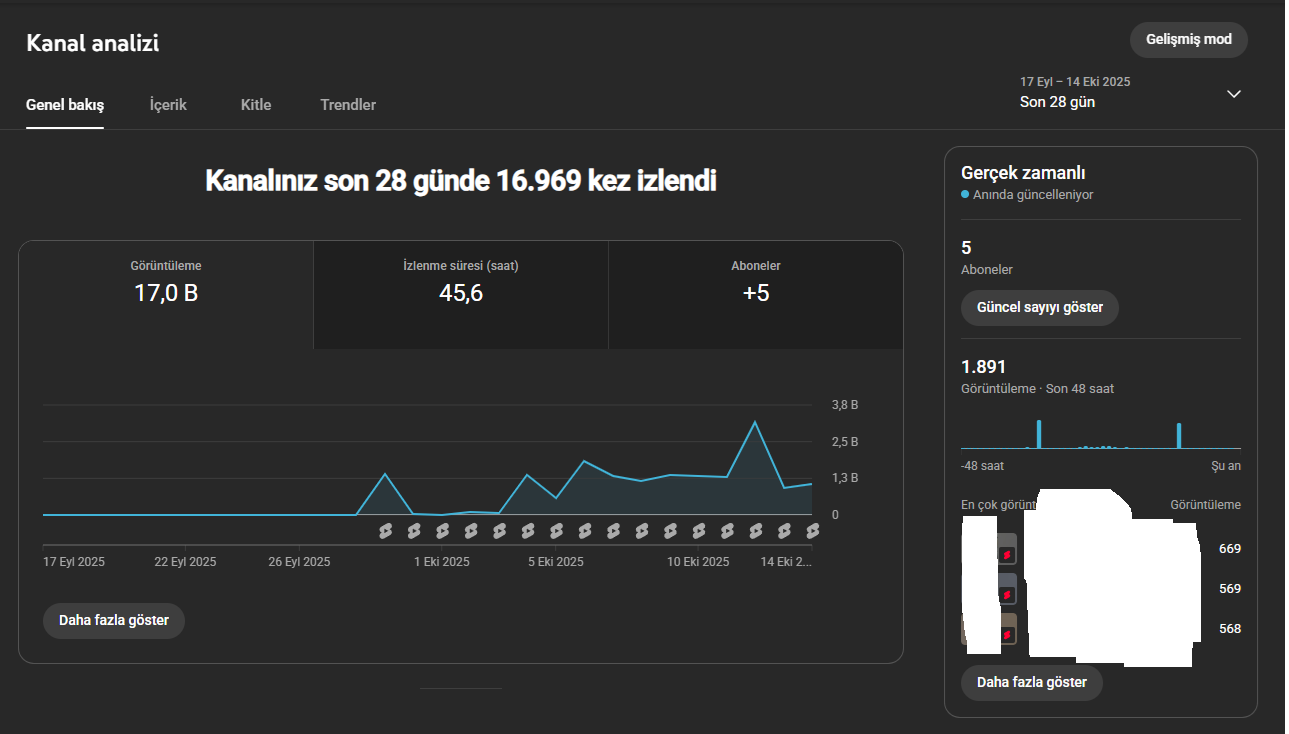Screen dimensions: 1289x734
Task: Click the 22 Eyl 2025 axis label
Action: (185, 562)
